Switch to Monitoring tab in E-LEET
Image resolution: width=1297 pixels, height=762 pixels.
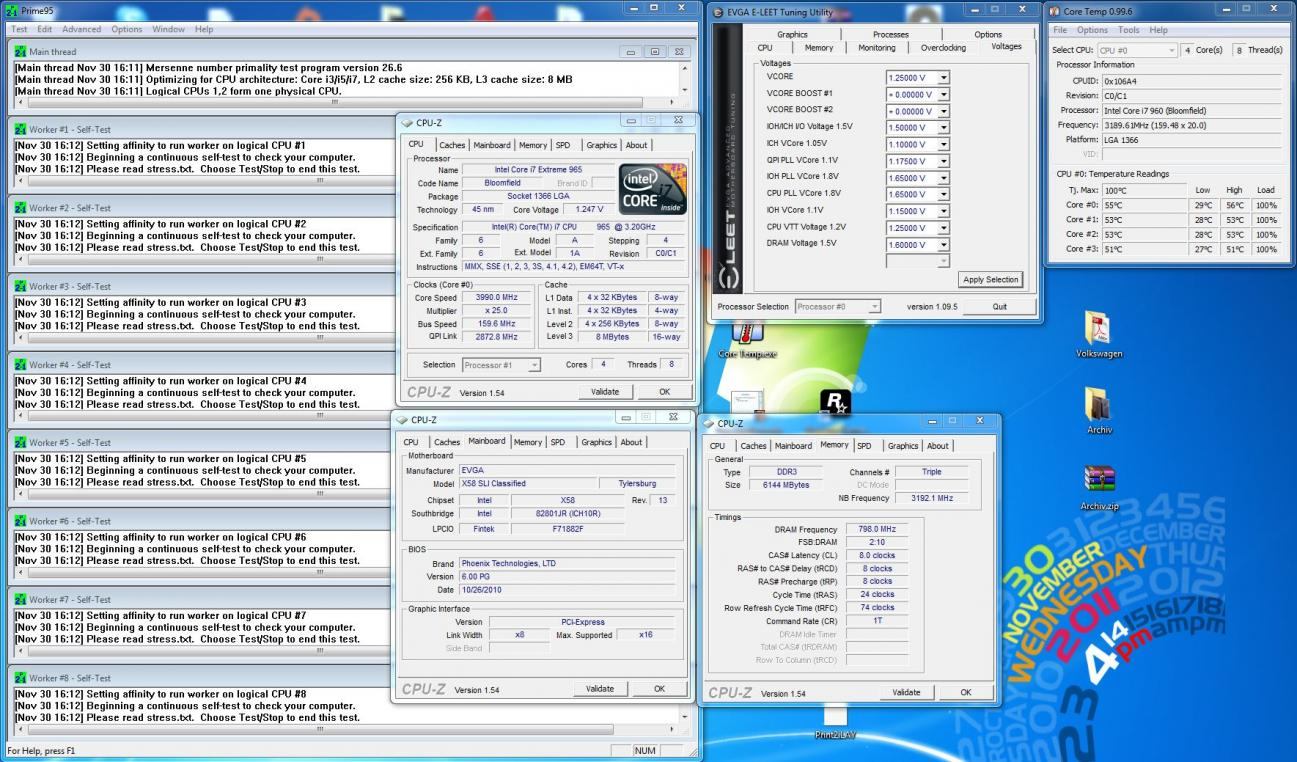click(877, 47)
